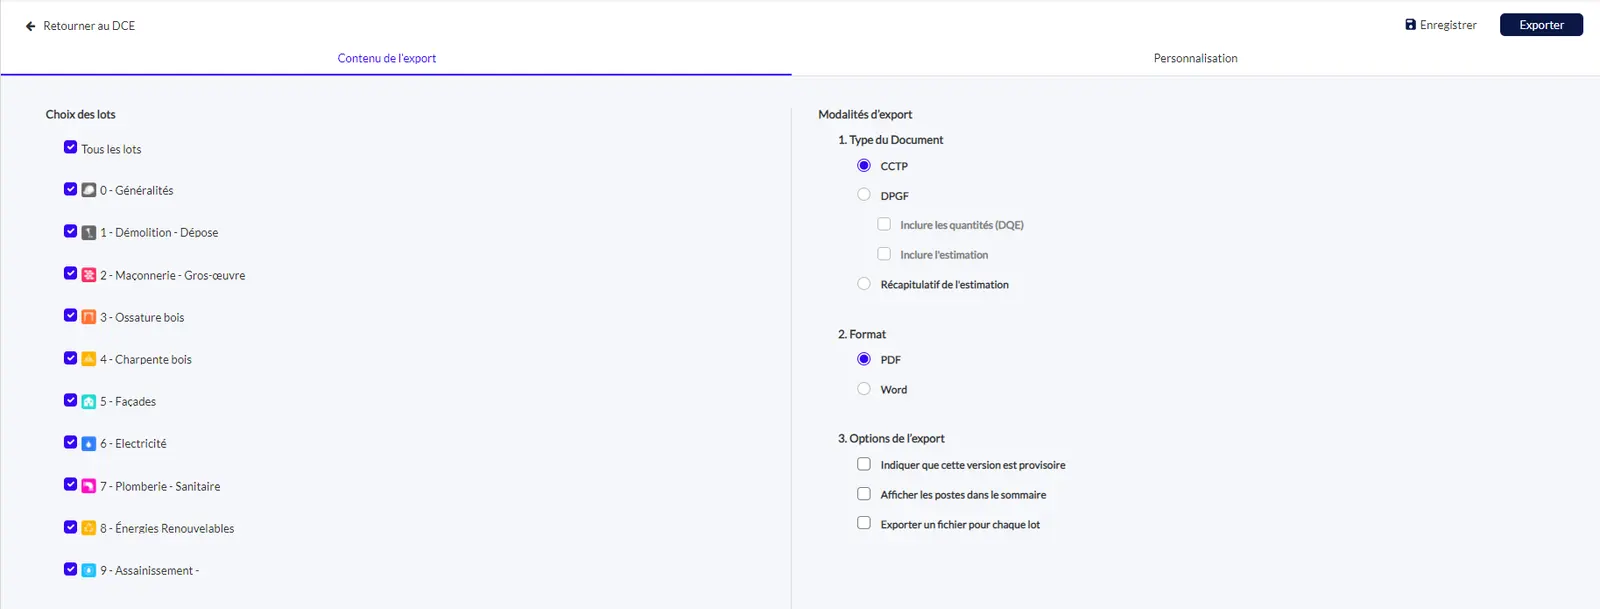Click the 2 - Maçonnerie - Gros-œuvre lot icon
1600x609 pixels.
89,275
